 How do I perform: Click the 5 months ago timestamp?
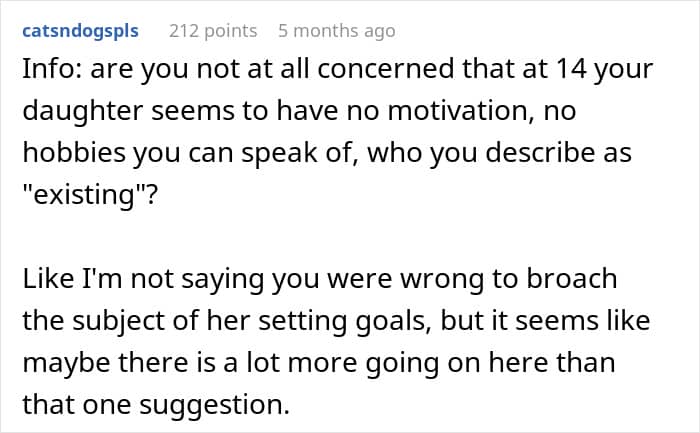[x=337, y=31]
